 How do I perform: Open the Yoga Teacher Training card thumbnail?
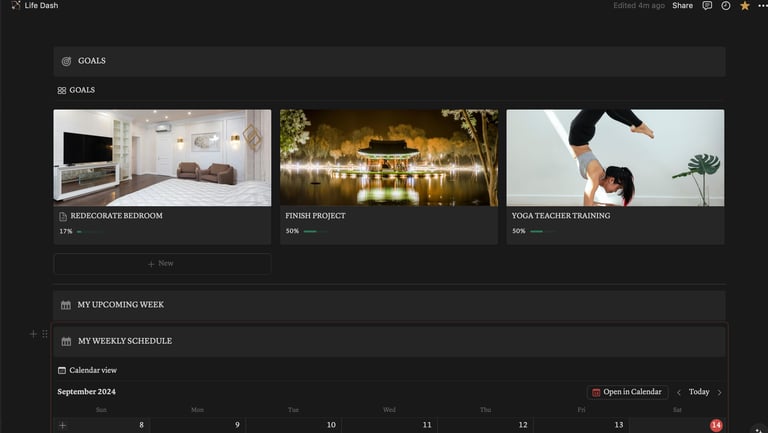click(x=615, y=157)
